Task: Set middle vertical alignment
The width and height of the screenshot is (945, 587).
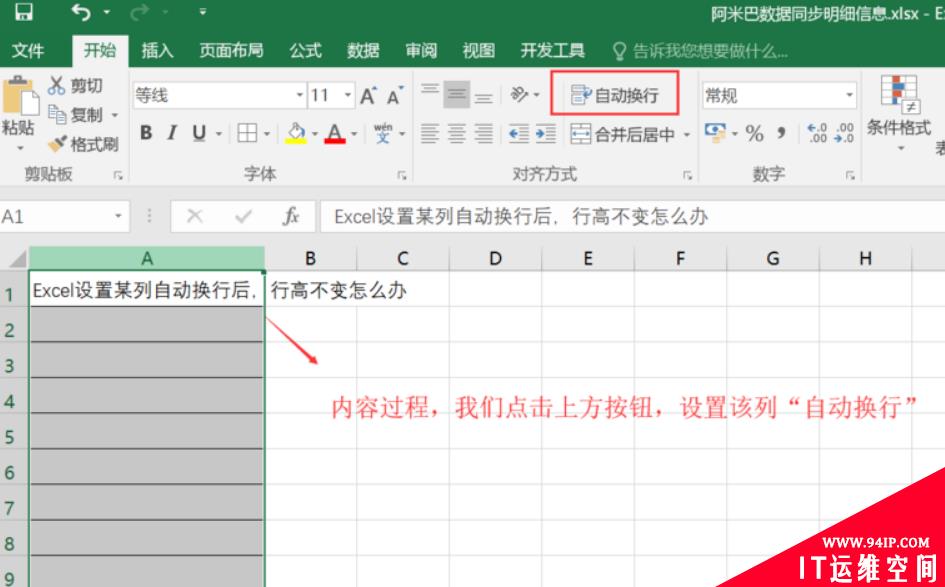Action: (456, 95)
